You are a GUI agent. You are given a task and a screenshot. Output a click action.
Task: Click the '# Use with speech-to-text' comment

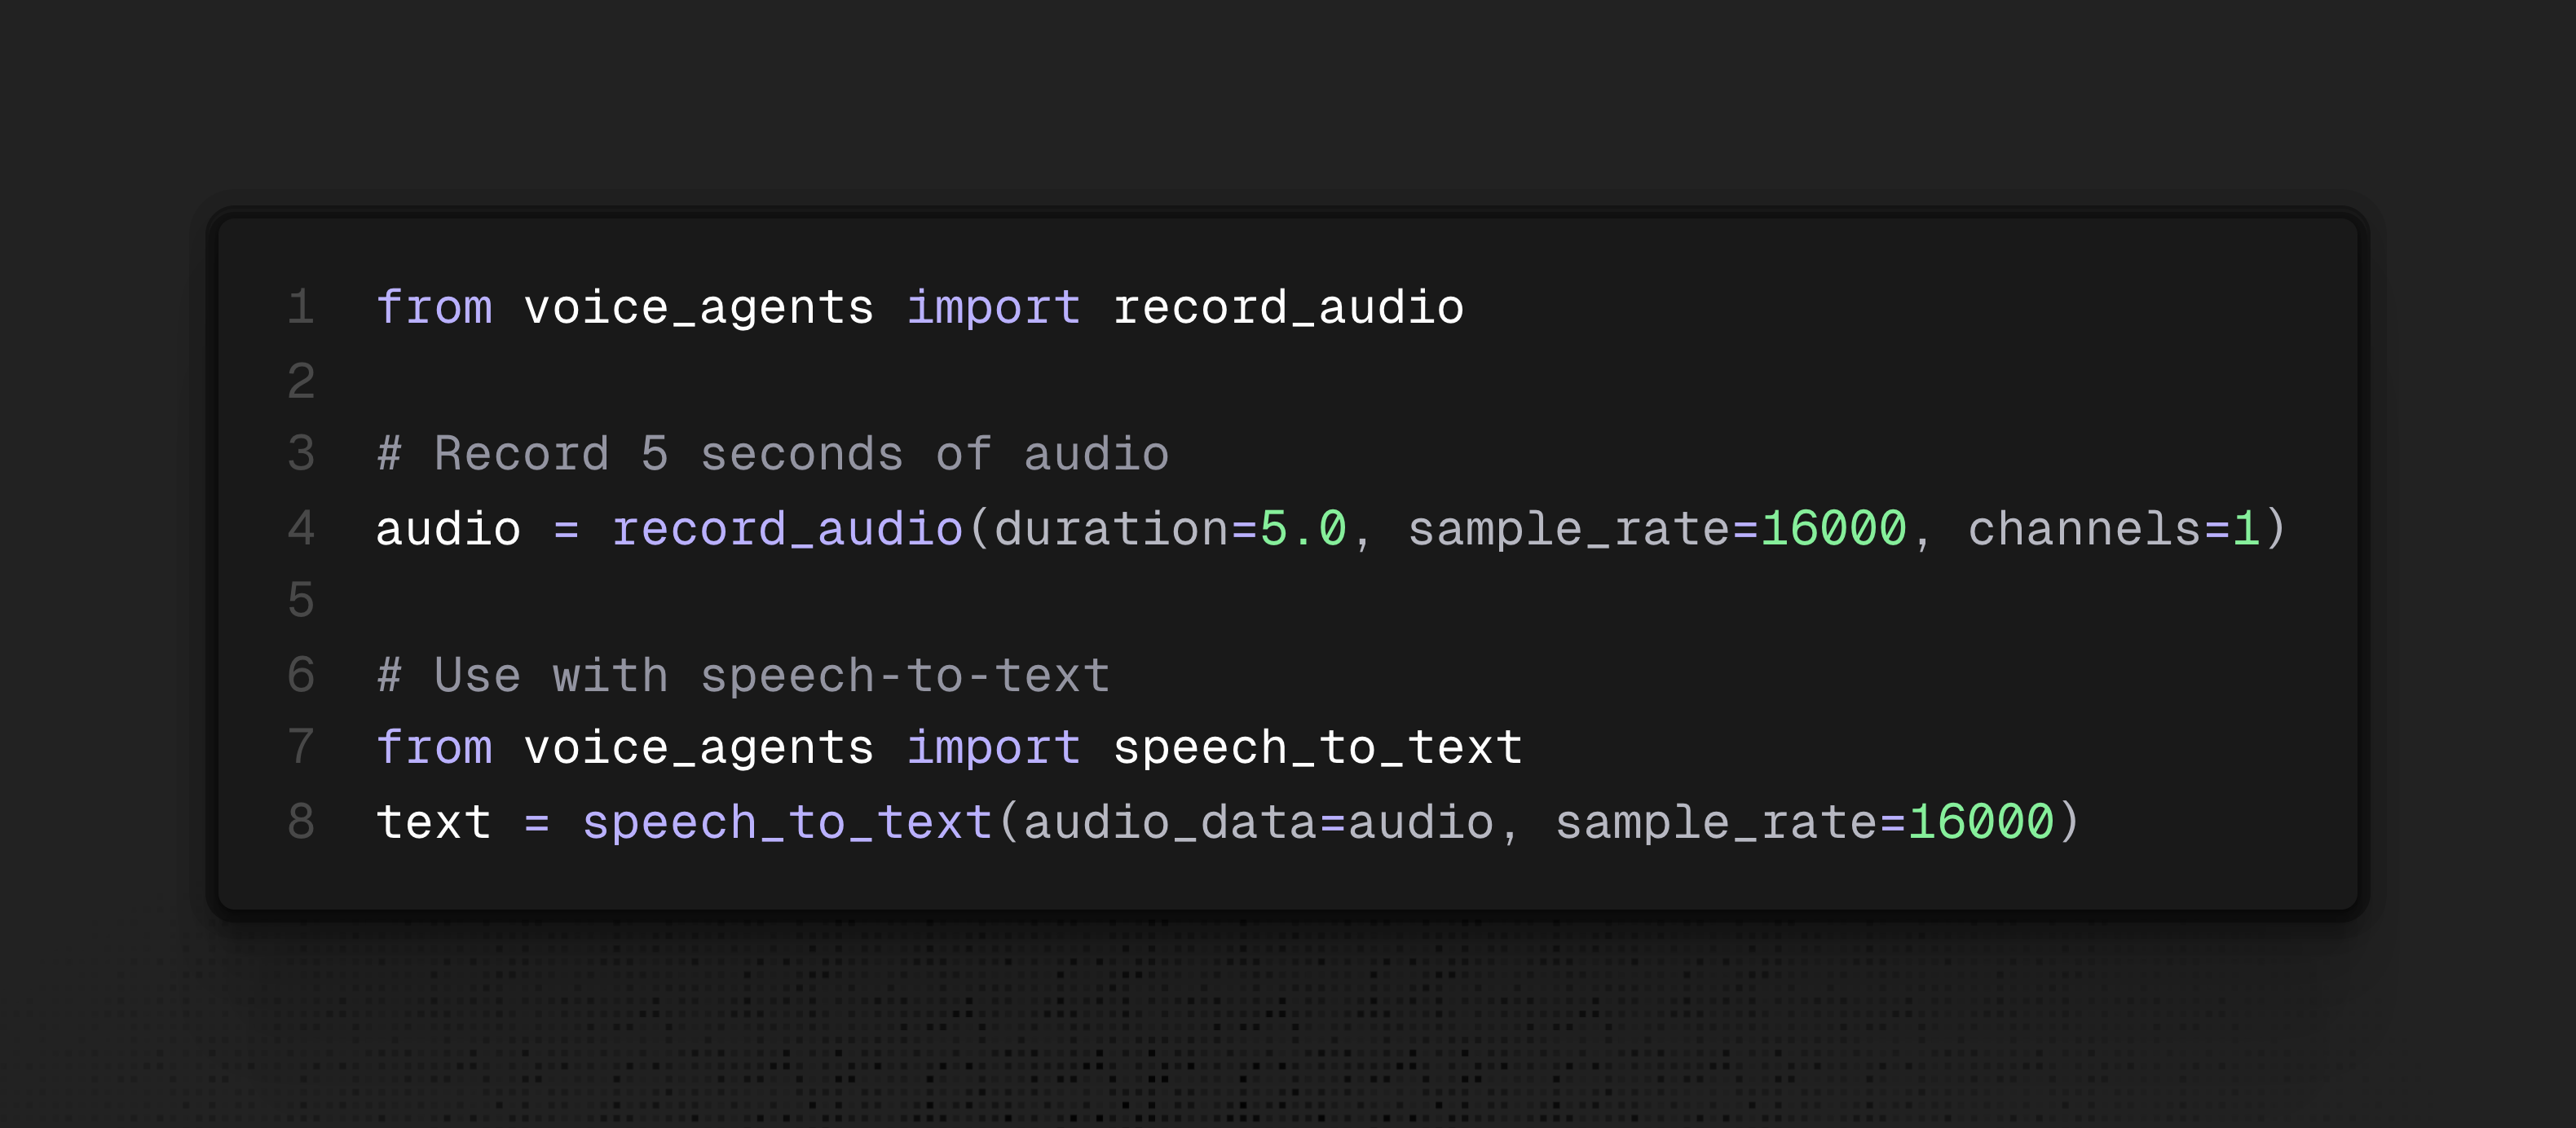tap(743, 675)
